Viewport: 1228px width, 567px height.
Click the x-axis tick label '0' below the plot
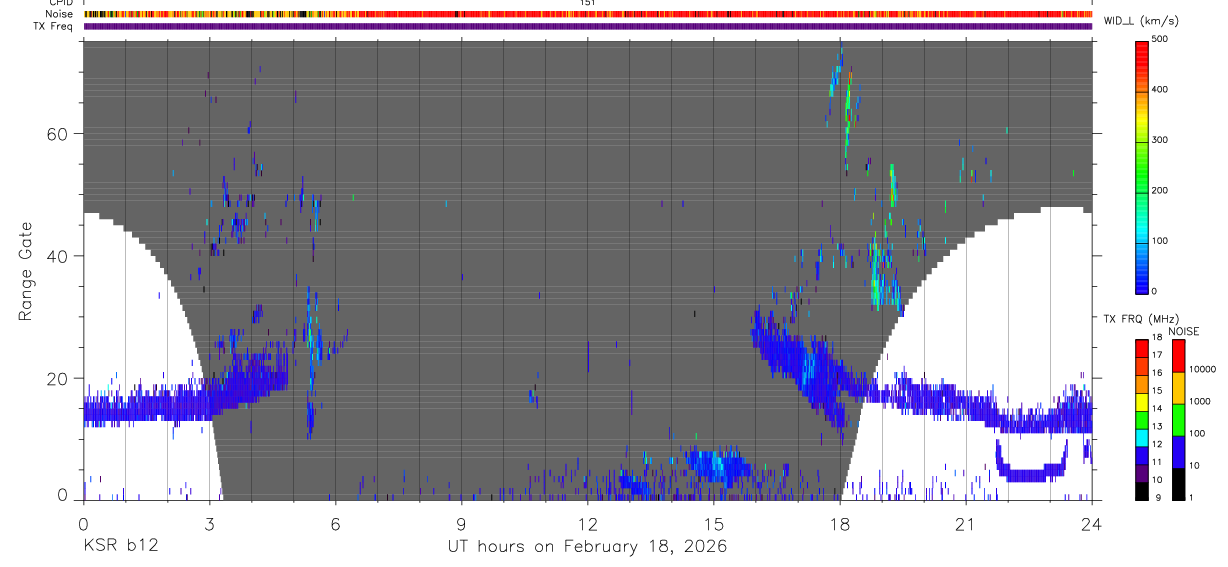[84, 523]
